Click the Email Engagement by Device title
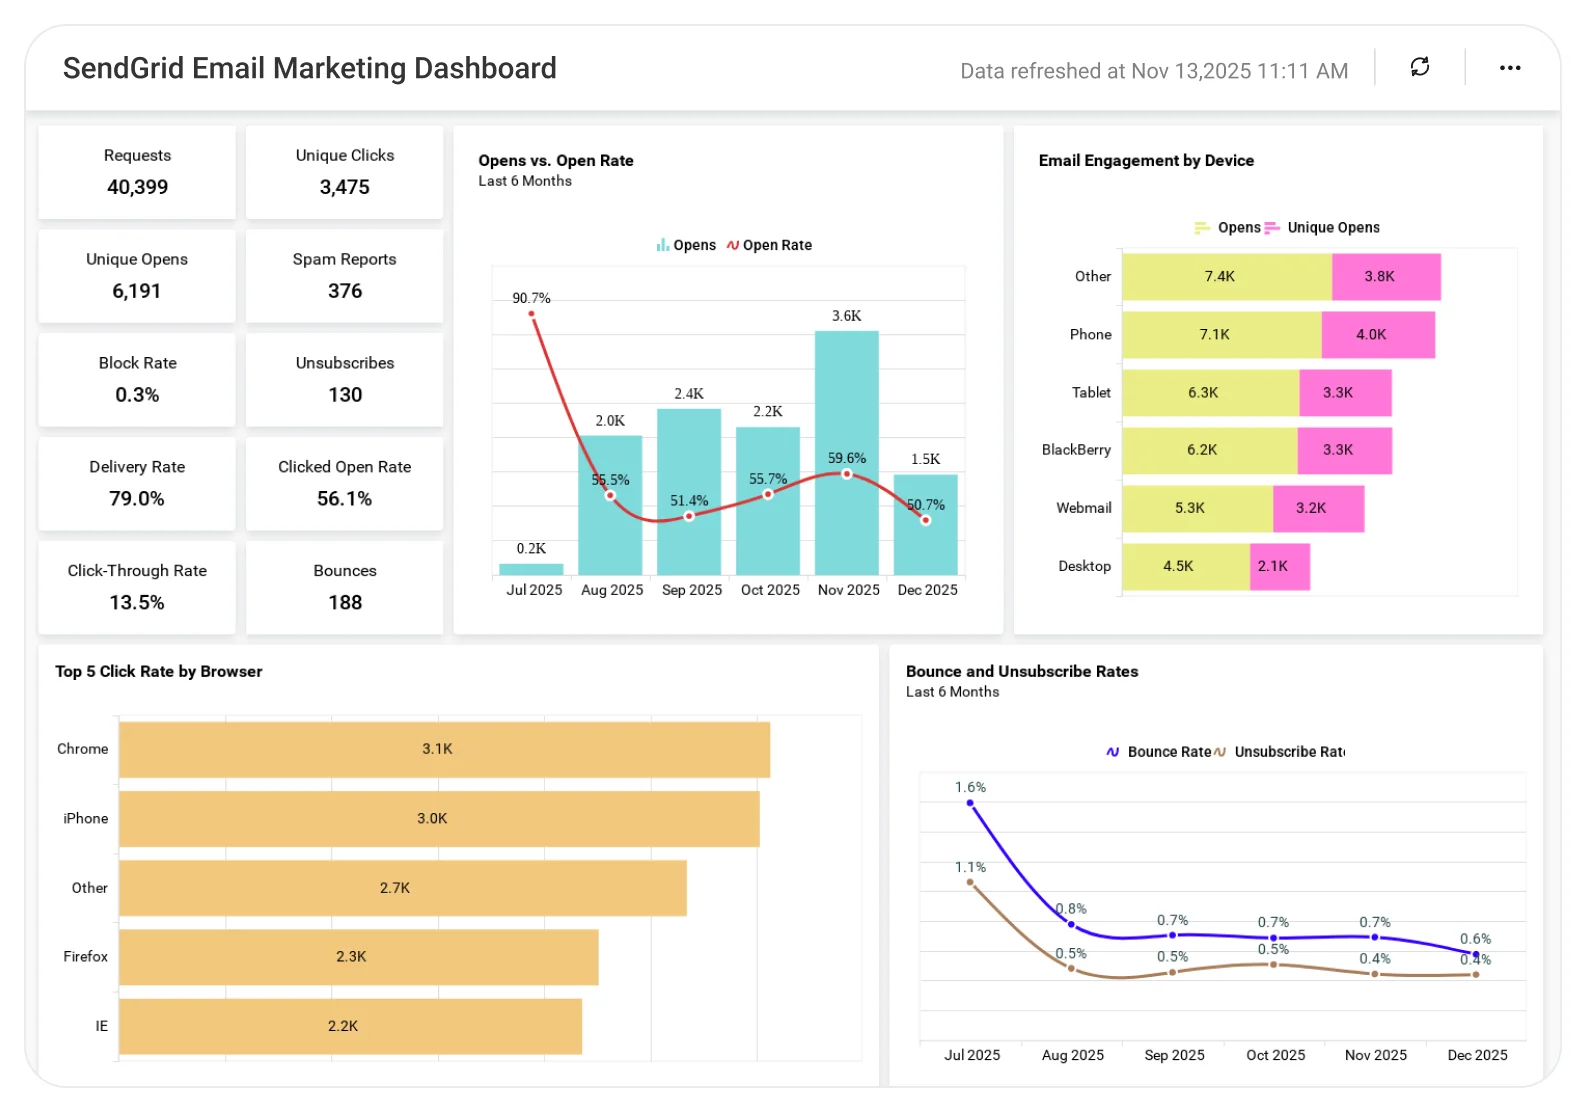This screenshot has height=1112, width=1586. (1146, 160)
